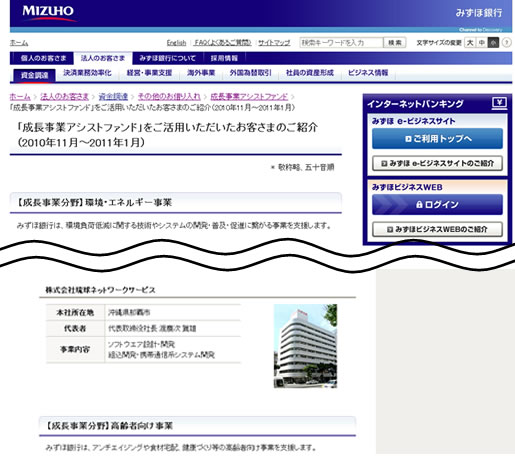Click the ご利用トップへ button
Screen dimensions: 515x456
(x=437, y=138)
